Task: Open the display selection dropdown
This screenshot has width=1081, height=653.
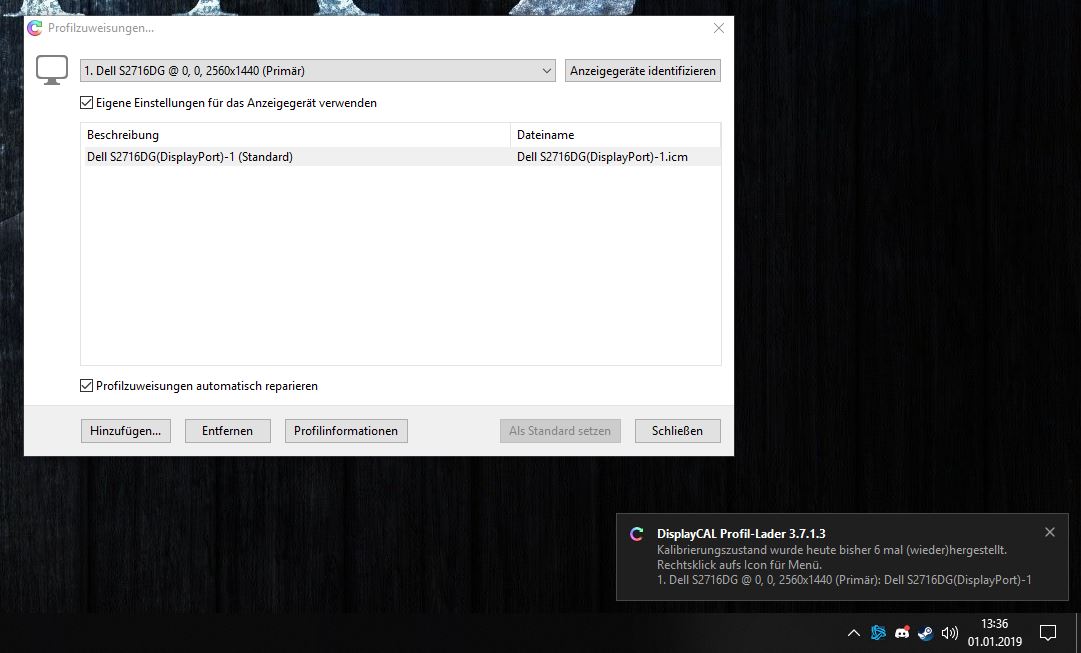Action: tap(318, 70)
